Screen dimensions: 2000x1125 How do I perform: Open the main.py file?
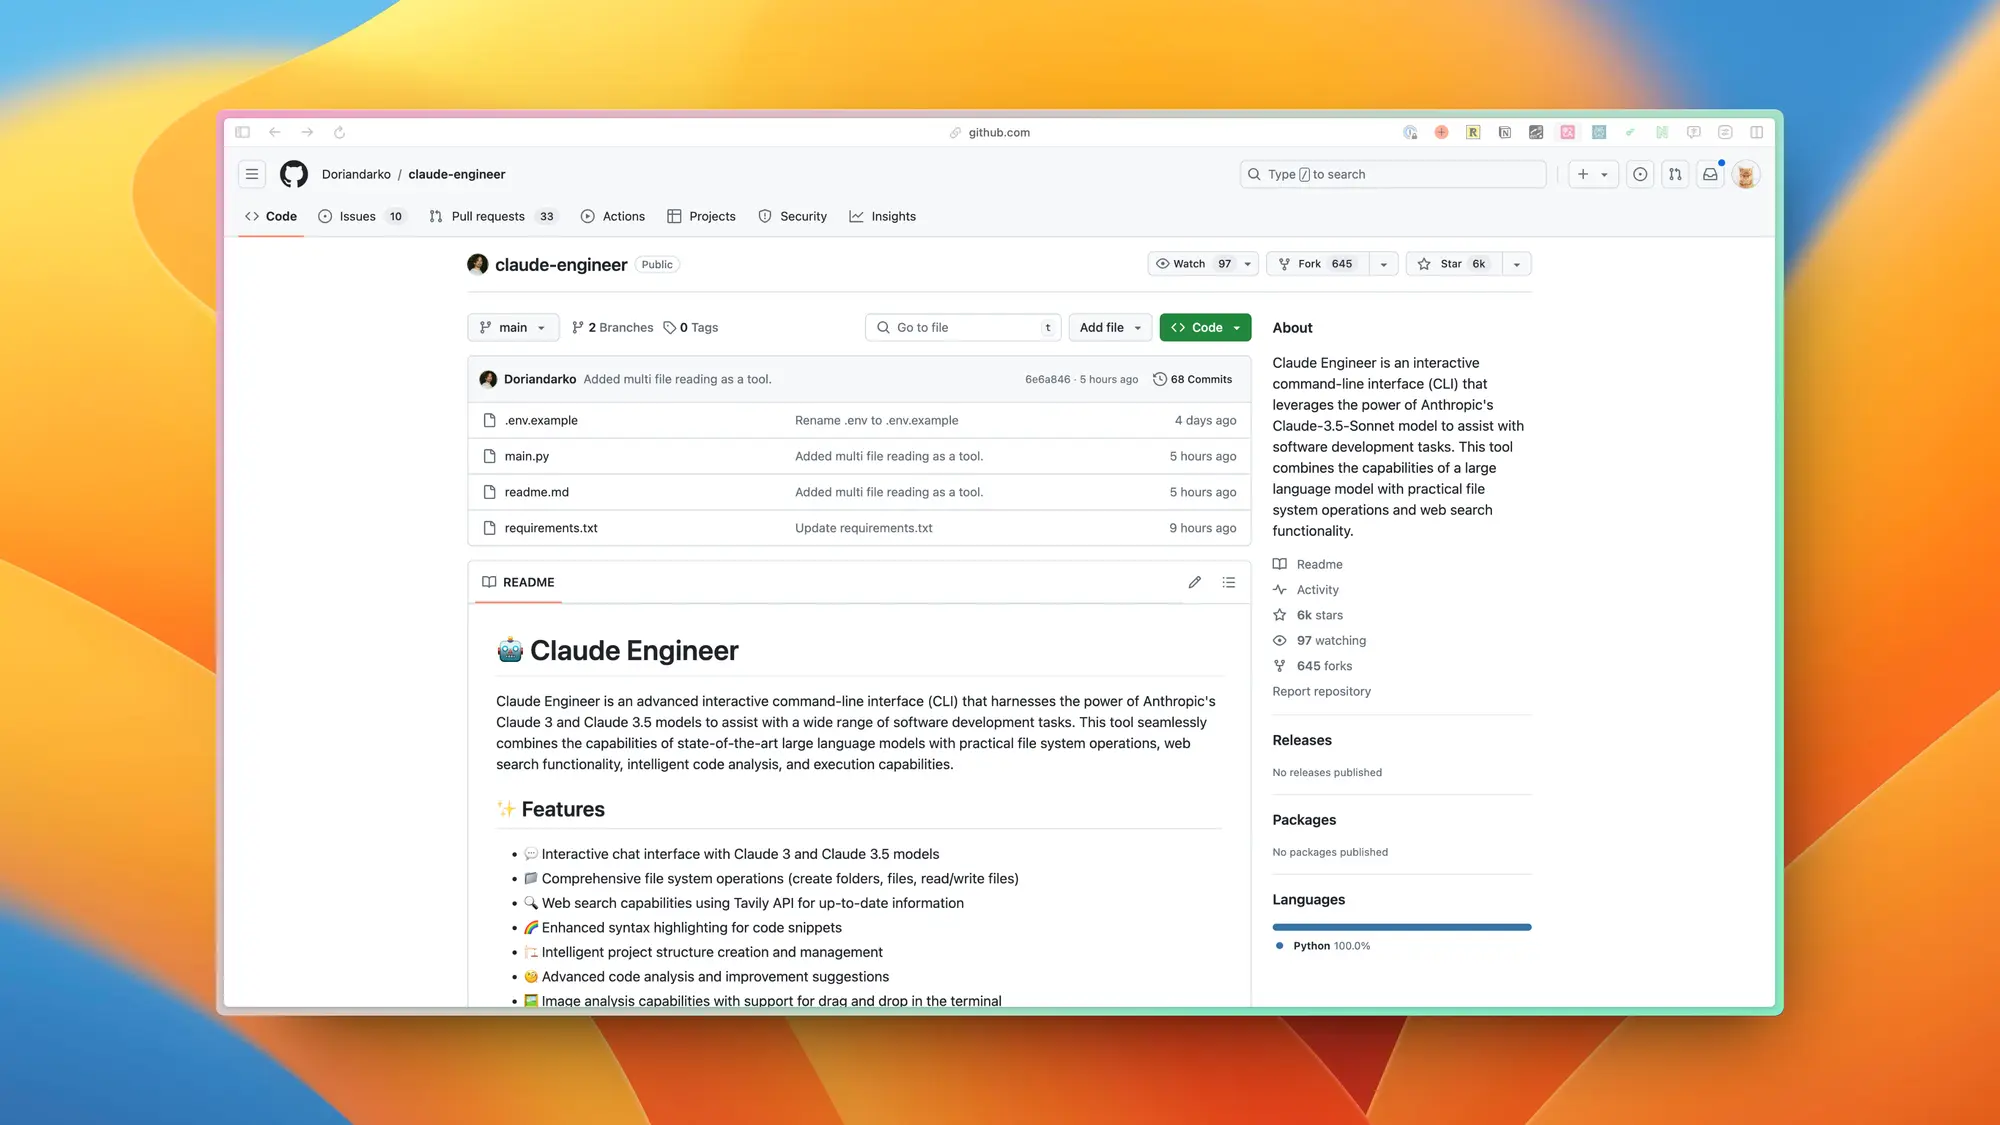click(527, 456)
